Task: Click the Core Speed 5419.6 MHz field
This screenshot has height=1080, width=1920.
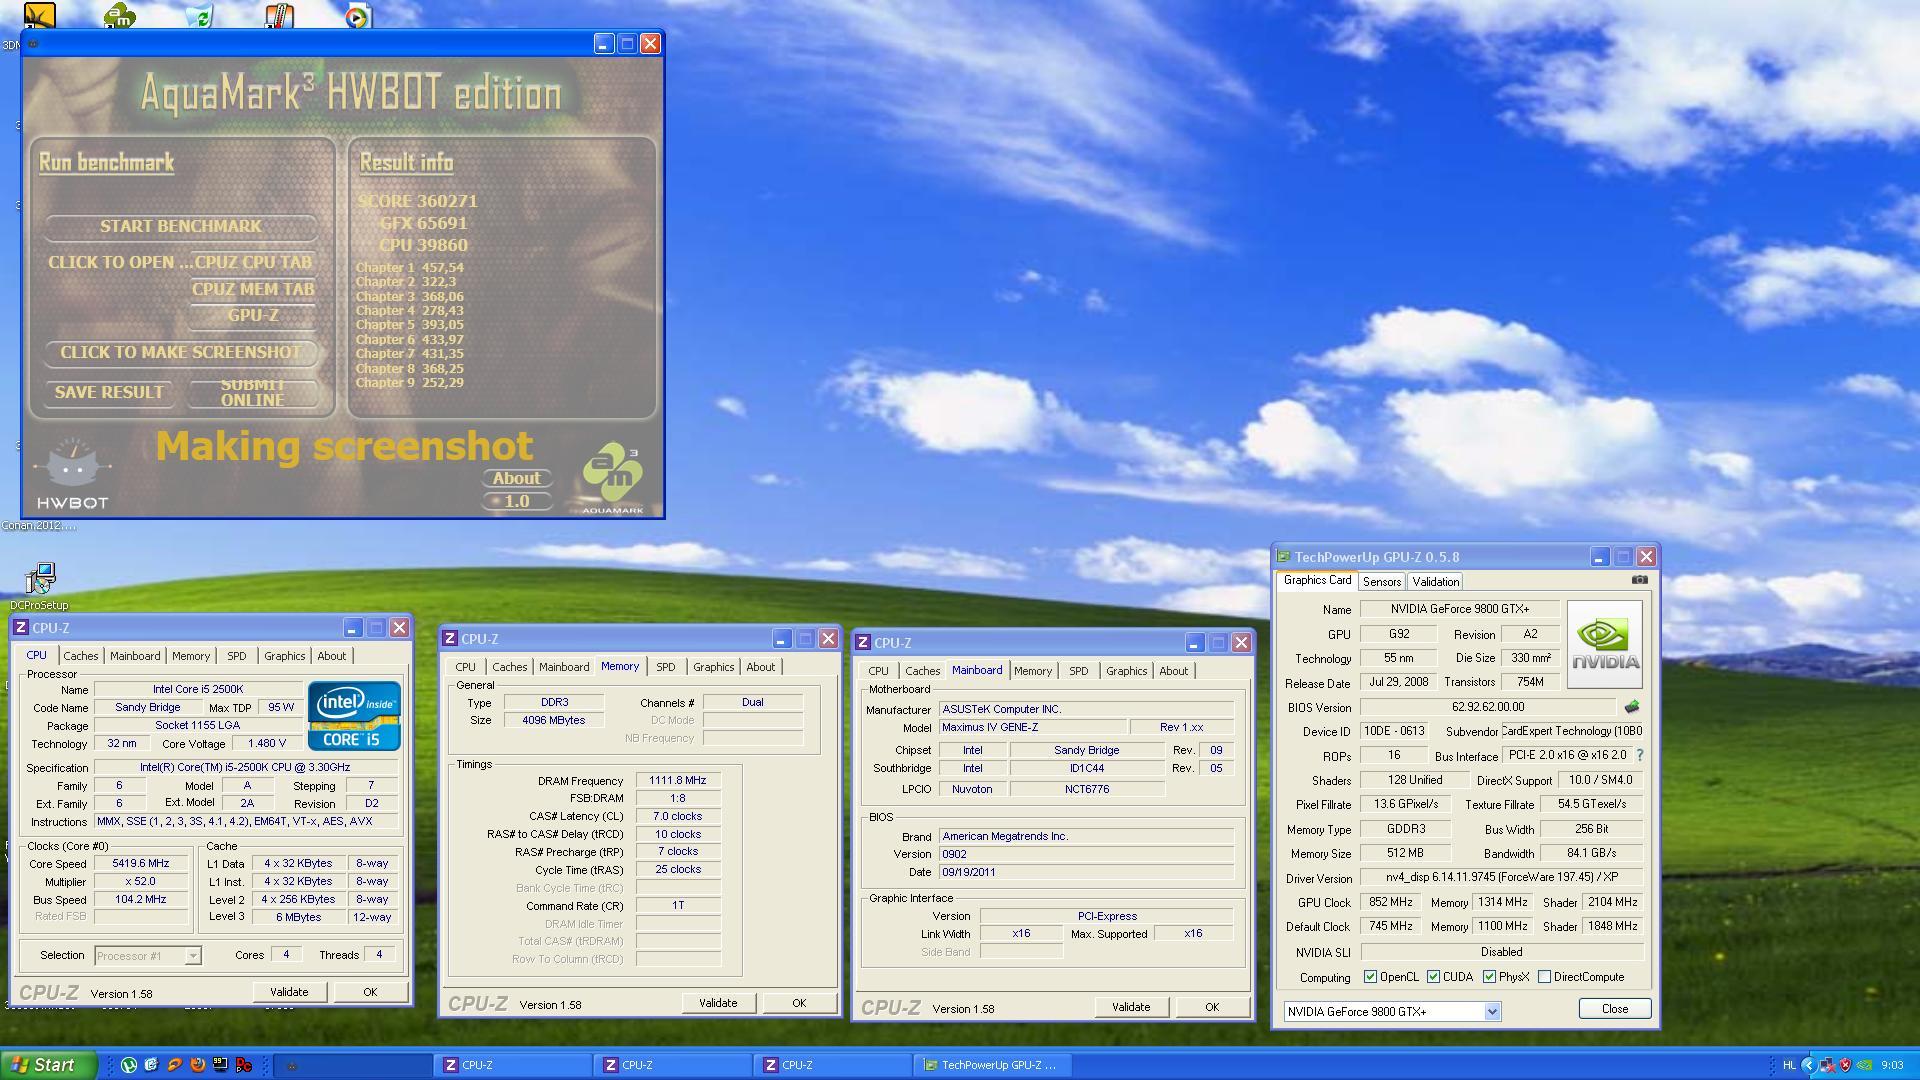Action: (x=140, y=863)
